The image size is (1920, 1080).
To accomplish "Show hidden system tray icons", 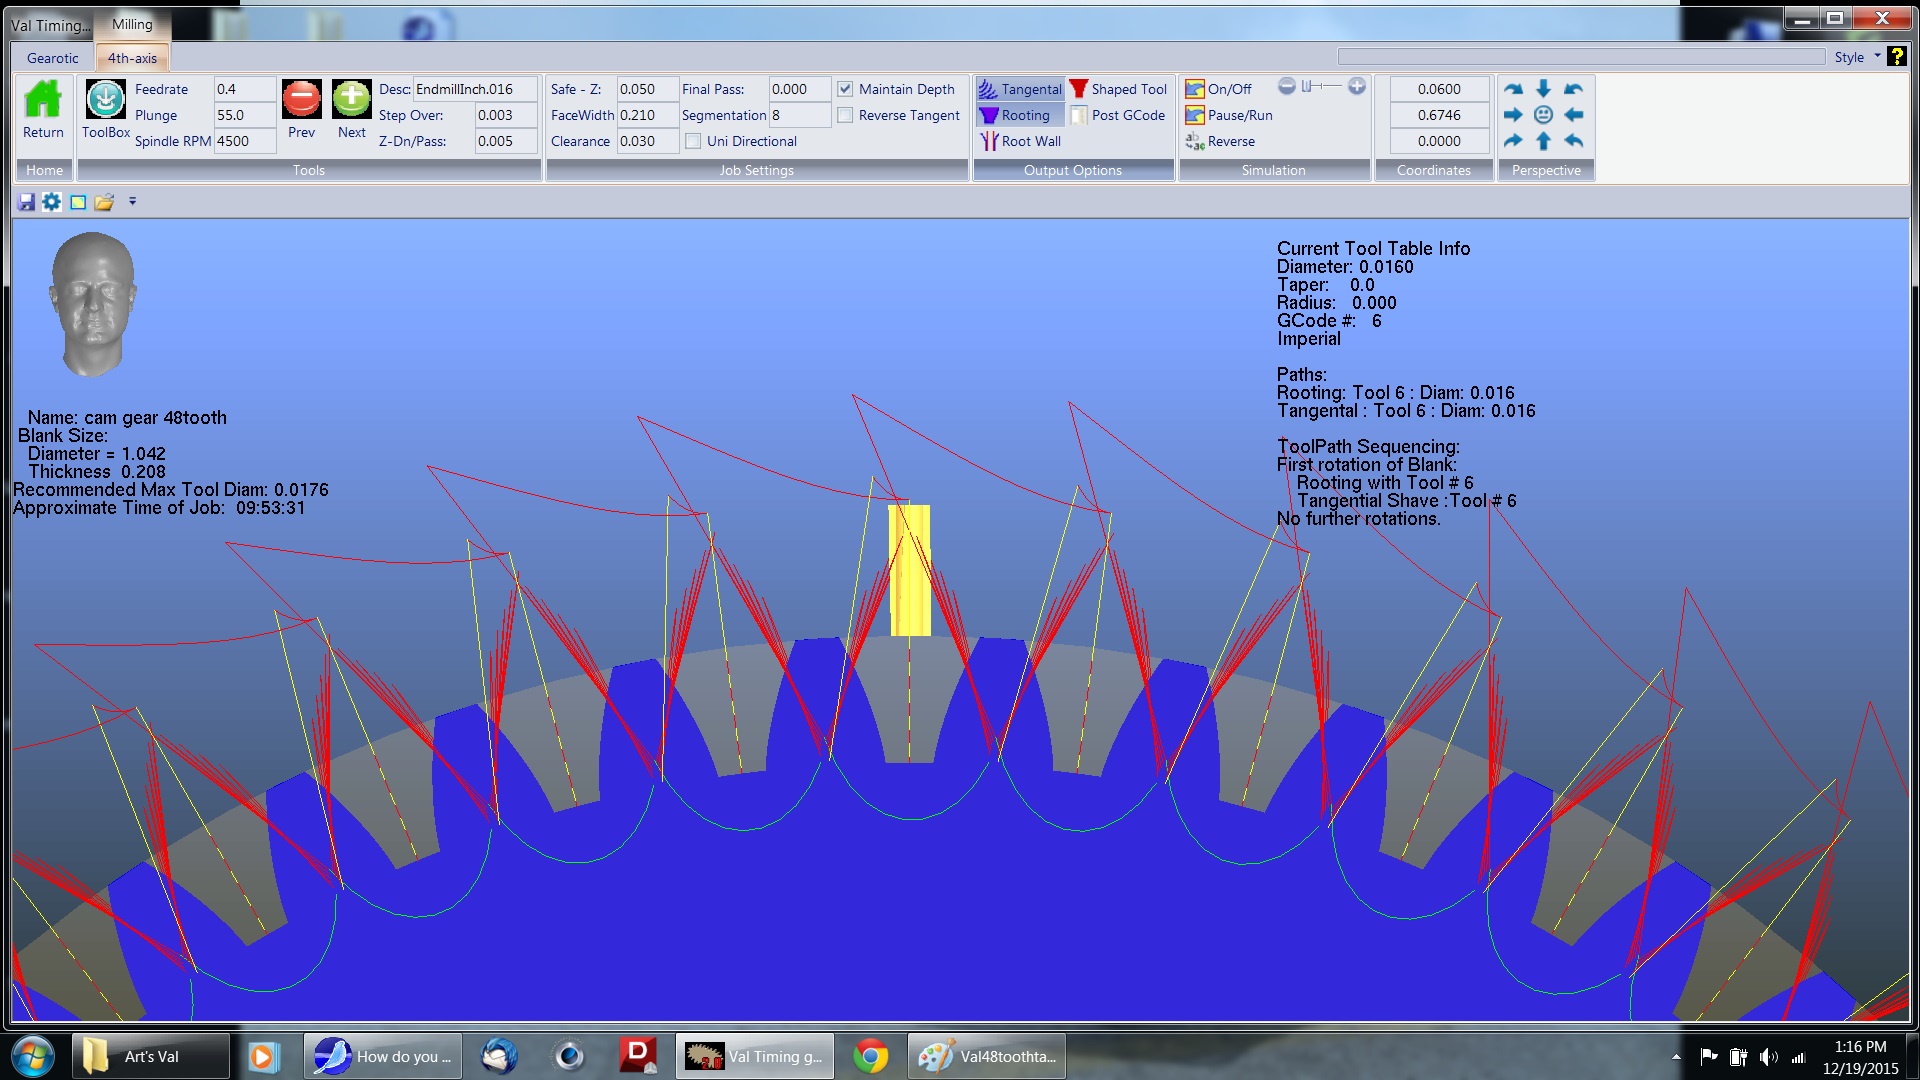I will coord(1676,1057).
